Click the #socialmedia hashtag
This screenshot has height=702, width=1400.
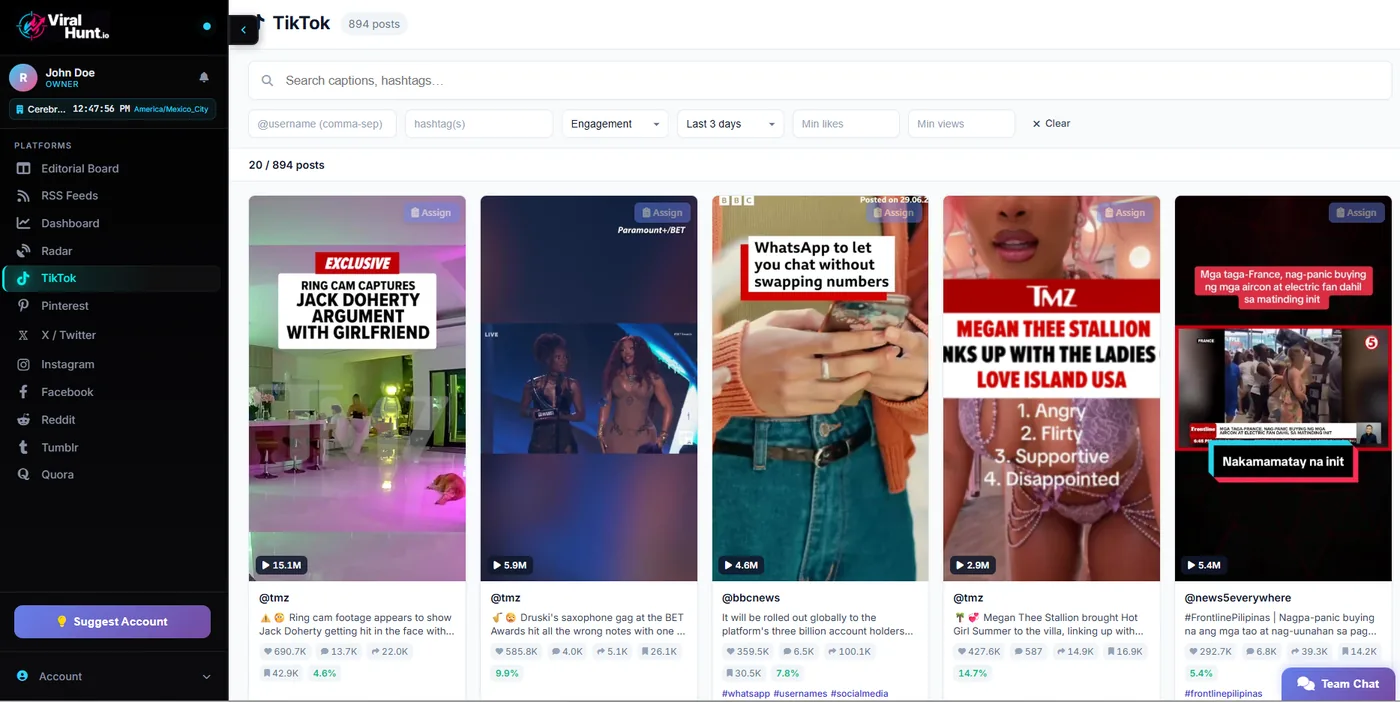859,693
